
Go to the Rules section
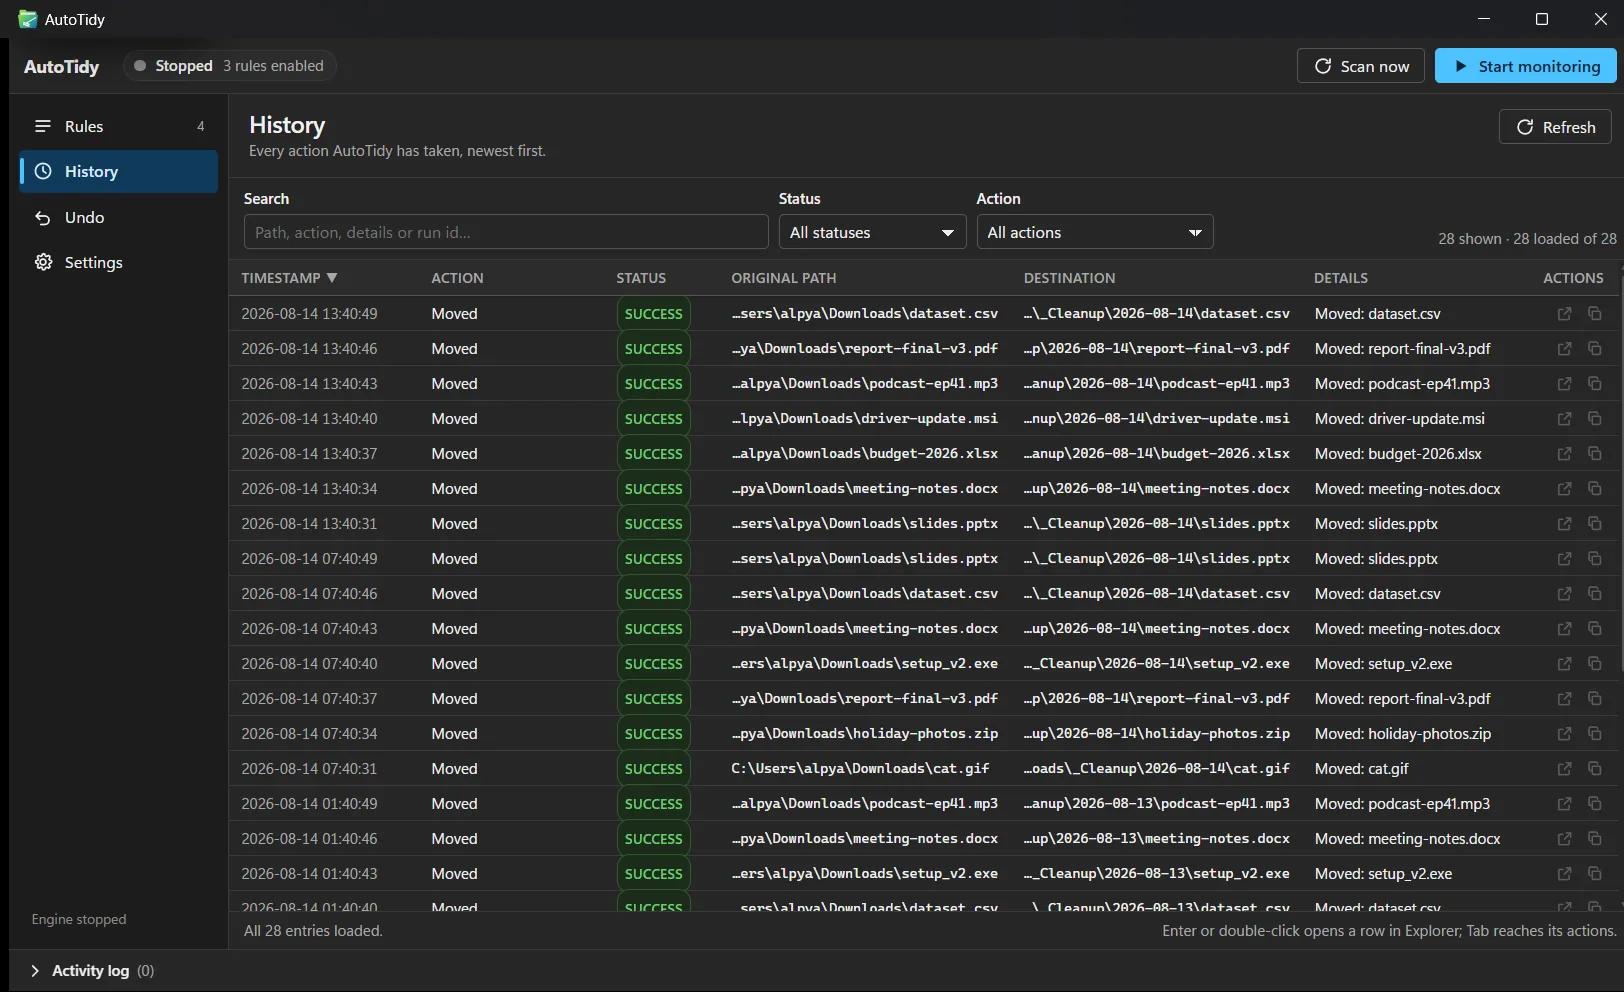tap(118, 126)
